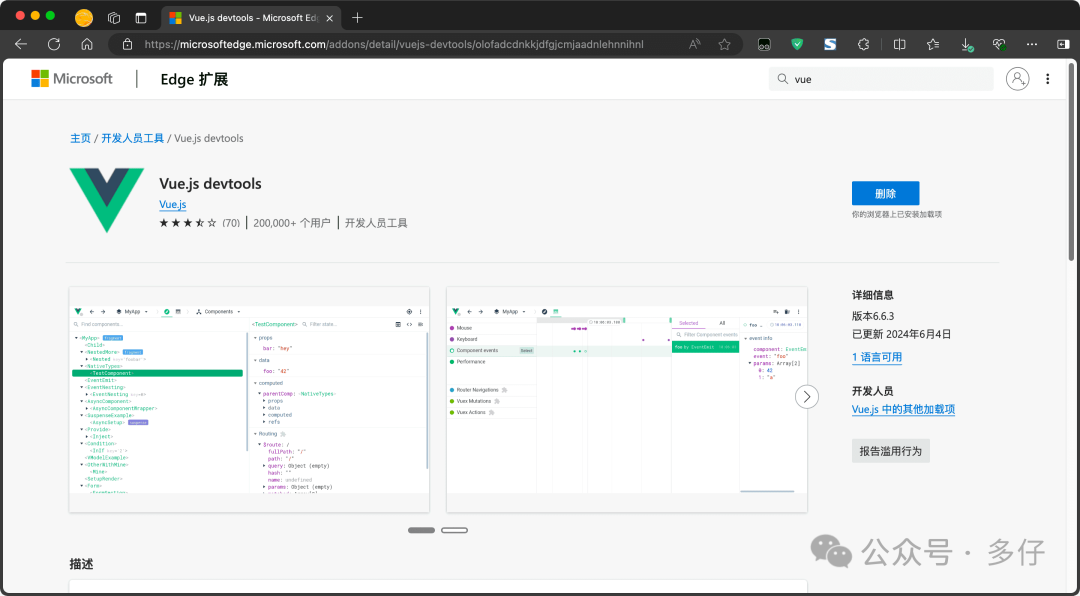Select the Vue.js devtools browser tab
This screenshot has width=1080, height=596.
pos(251,18)
